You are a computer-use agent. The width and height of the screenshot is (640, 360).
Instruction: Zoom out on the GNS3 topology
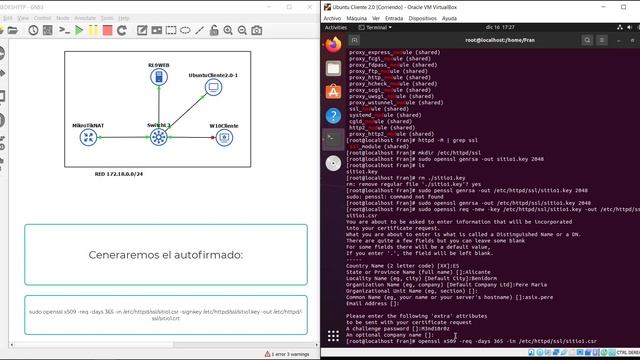pos(242,31)
